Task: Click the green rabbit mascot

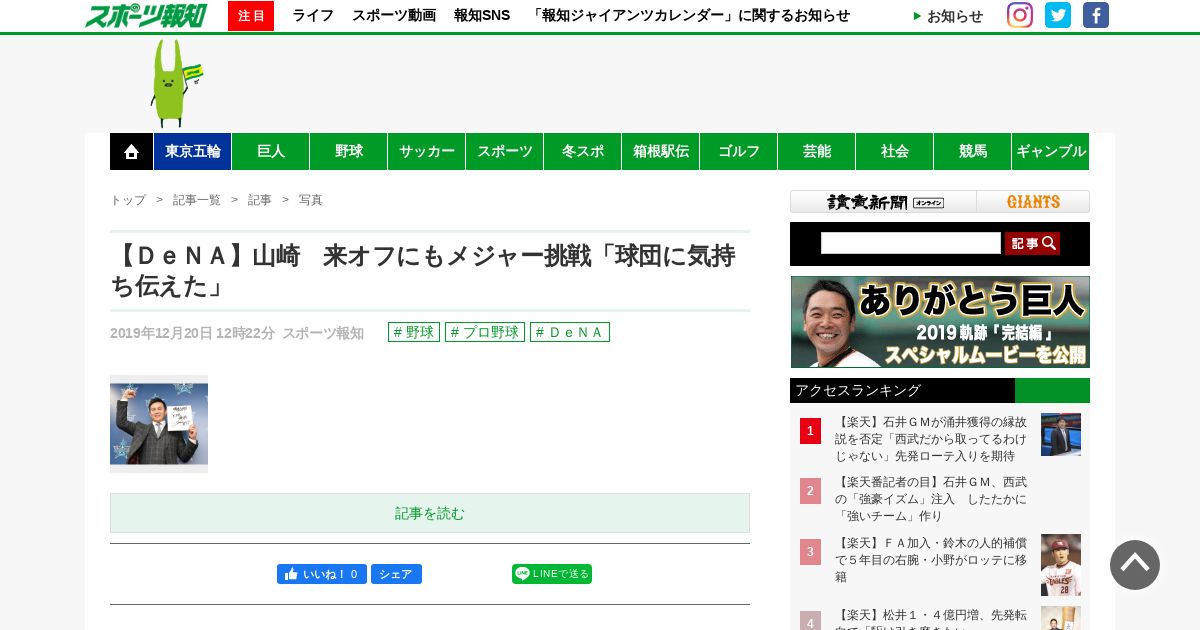Action: pyautogui.click(x=174, y=83)
